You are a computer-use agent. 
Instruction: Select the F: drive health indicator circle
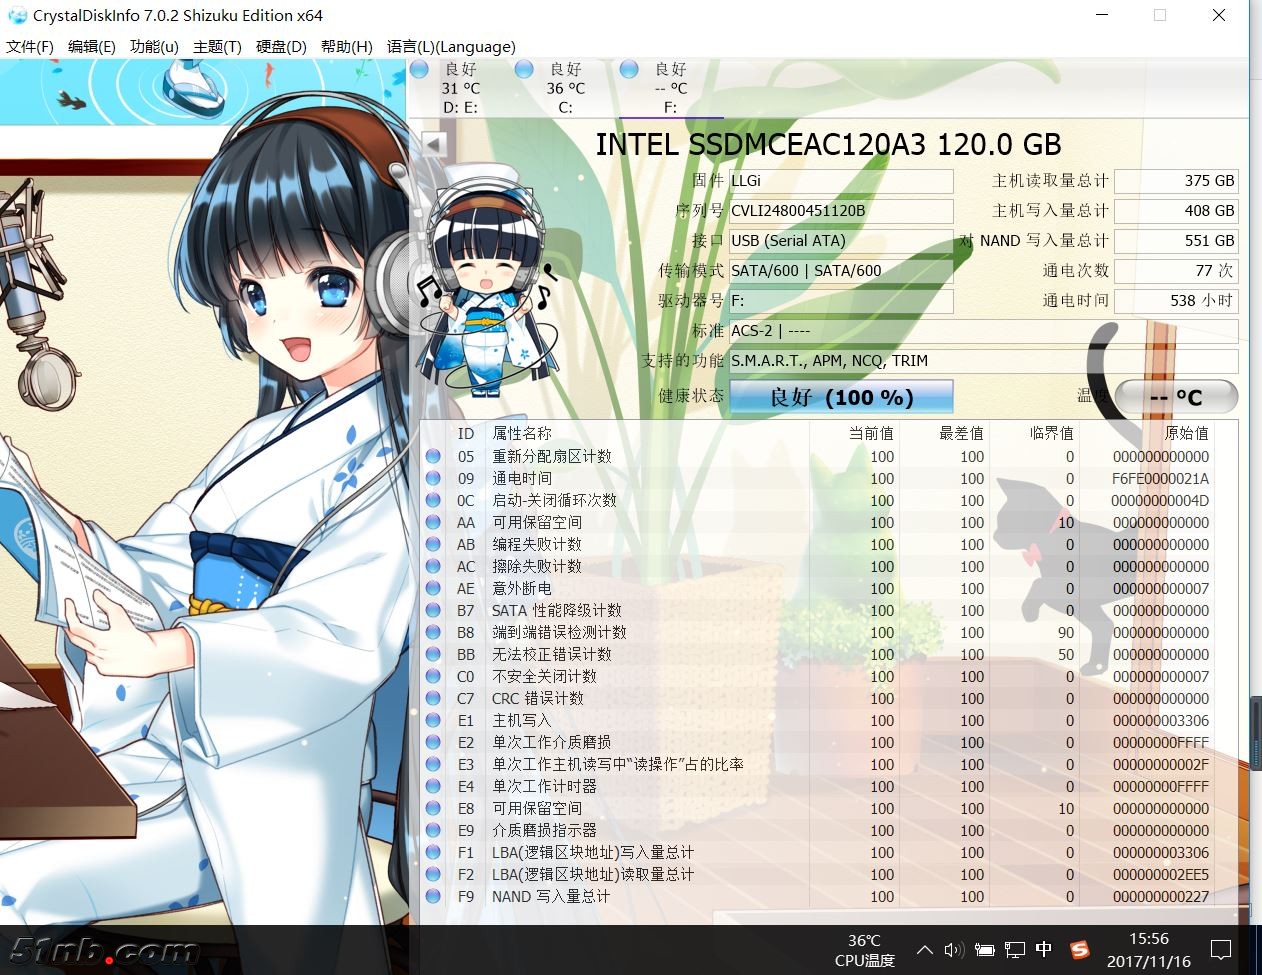click(x=628, y=69)
